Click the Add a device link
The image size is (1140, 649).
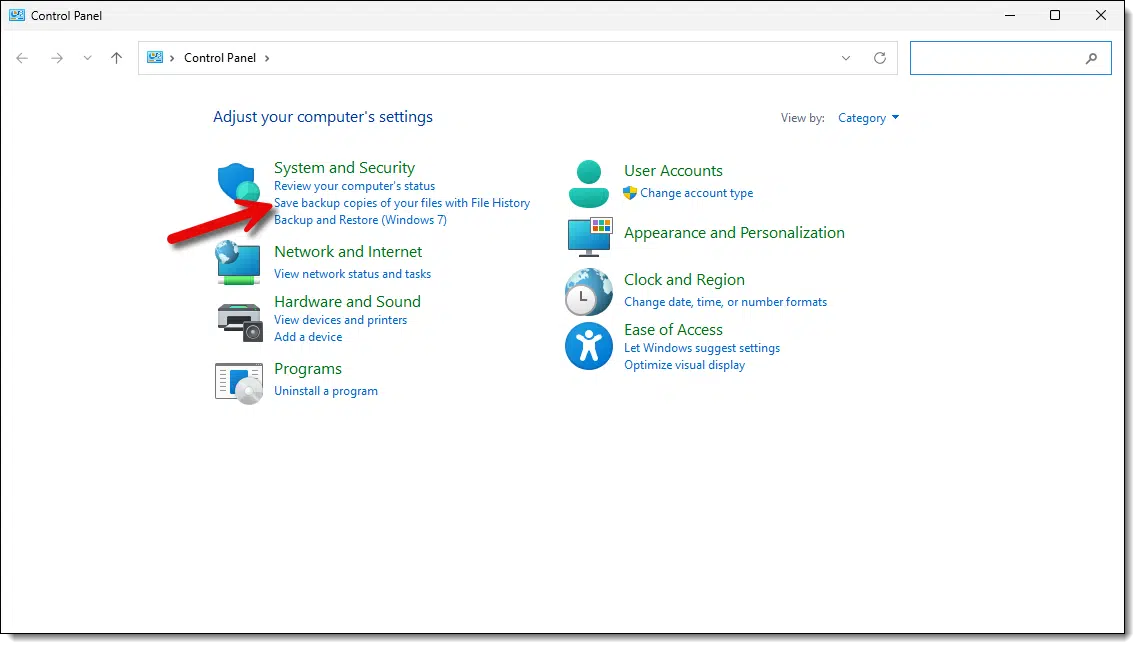[x=308, y=337]
